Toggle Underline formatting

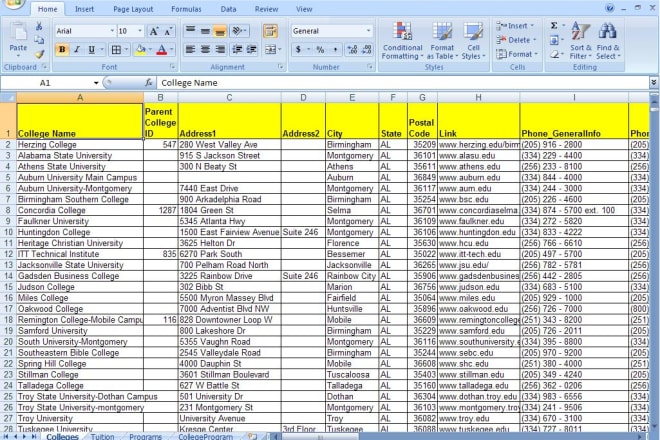point(91,50)
